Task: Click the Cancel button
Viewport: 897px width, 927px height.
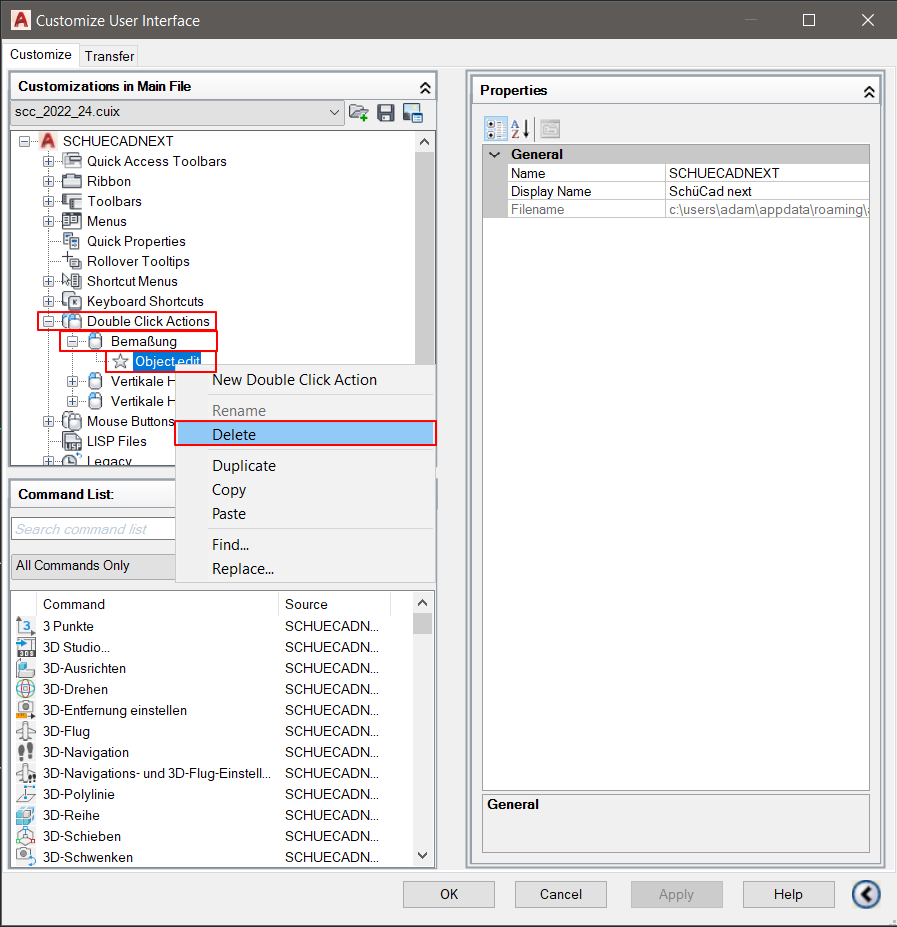Action: (561, 894)
